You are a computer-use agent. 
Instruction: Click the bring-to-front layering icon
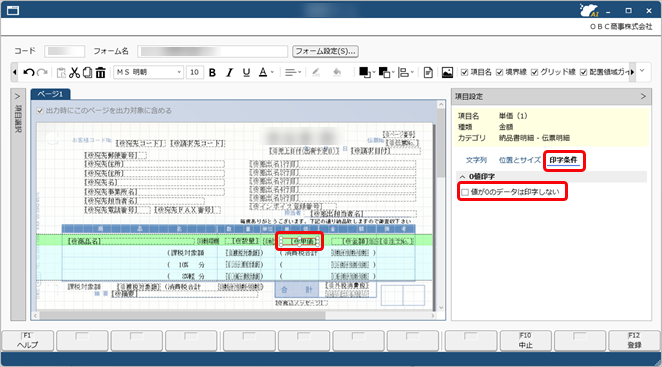coord(364,72)
